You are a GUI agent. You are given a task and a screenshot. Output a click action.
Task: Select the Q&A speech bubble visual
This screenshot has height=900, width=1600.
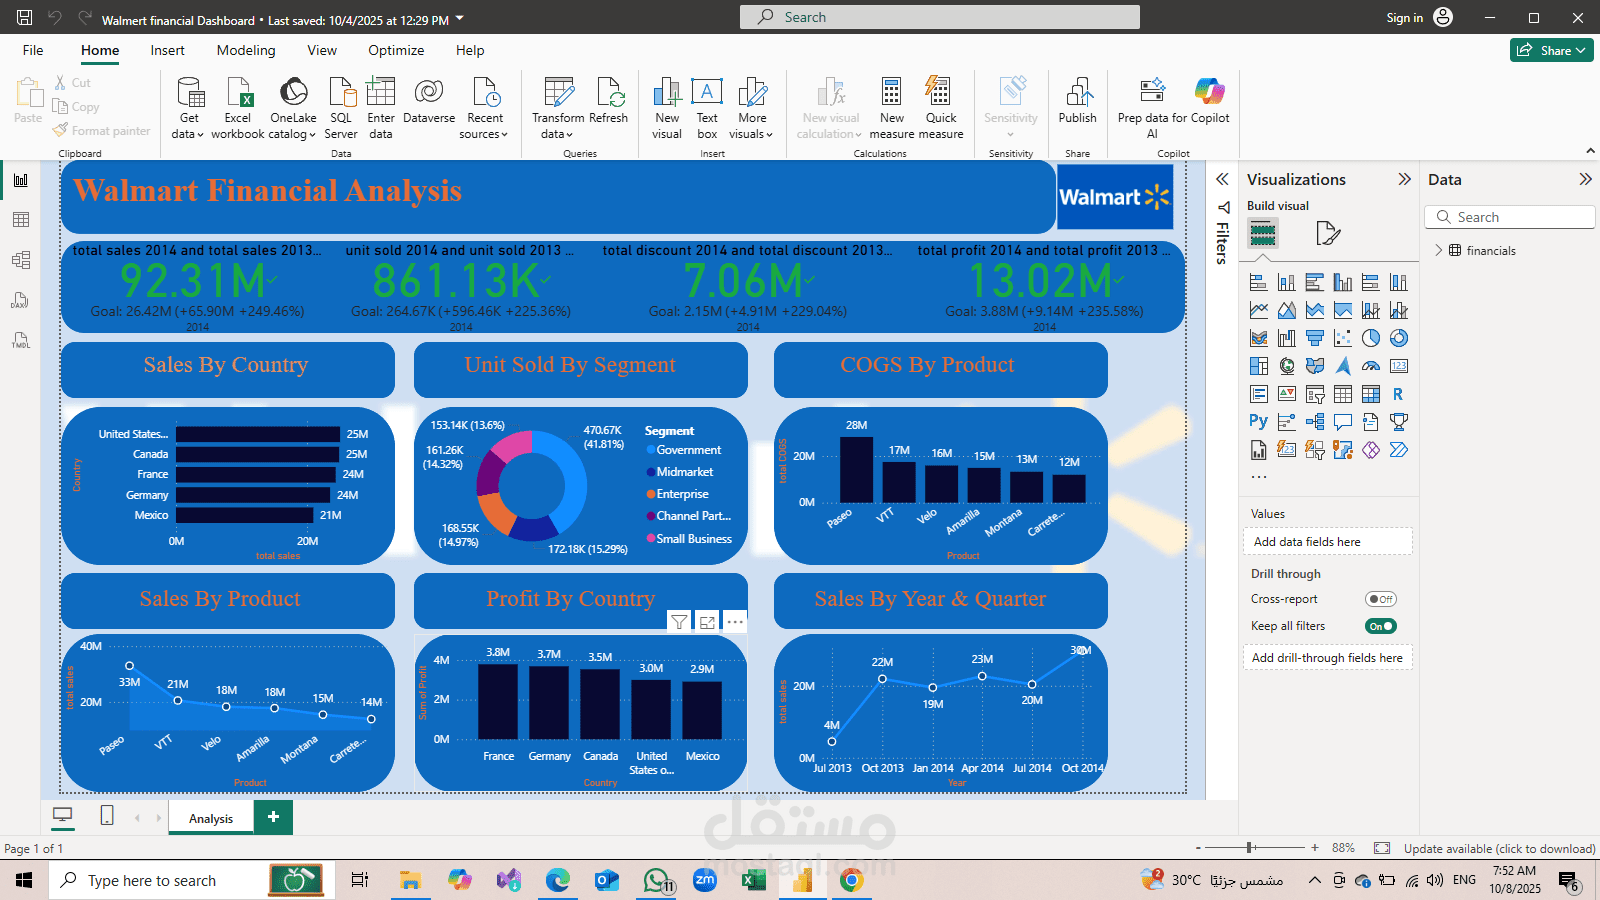tap(1343, 422)
